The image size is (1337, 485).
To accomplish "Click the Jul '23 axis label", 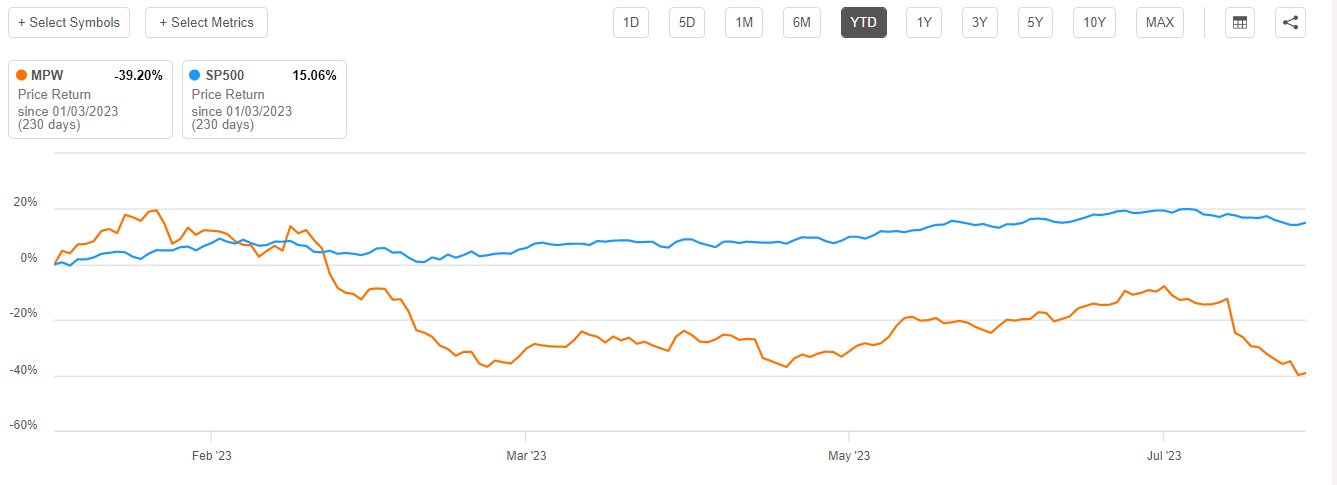I will [x=1164, y=456].
